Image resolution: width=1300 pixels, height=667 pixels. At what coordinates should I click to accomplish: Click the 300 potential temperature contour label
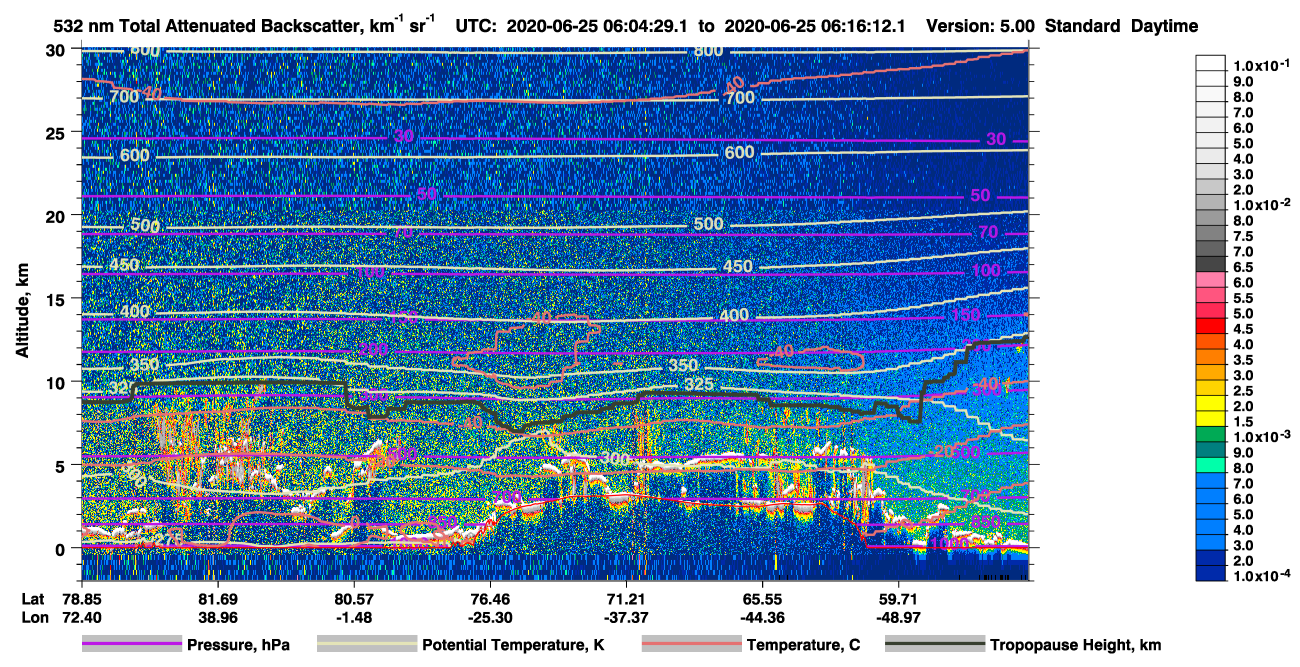tap(616, 458)
